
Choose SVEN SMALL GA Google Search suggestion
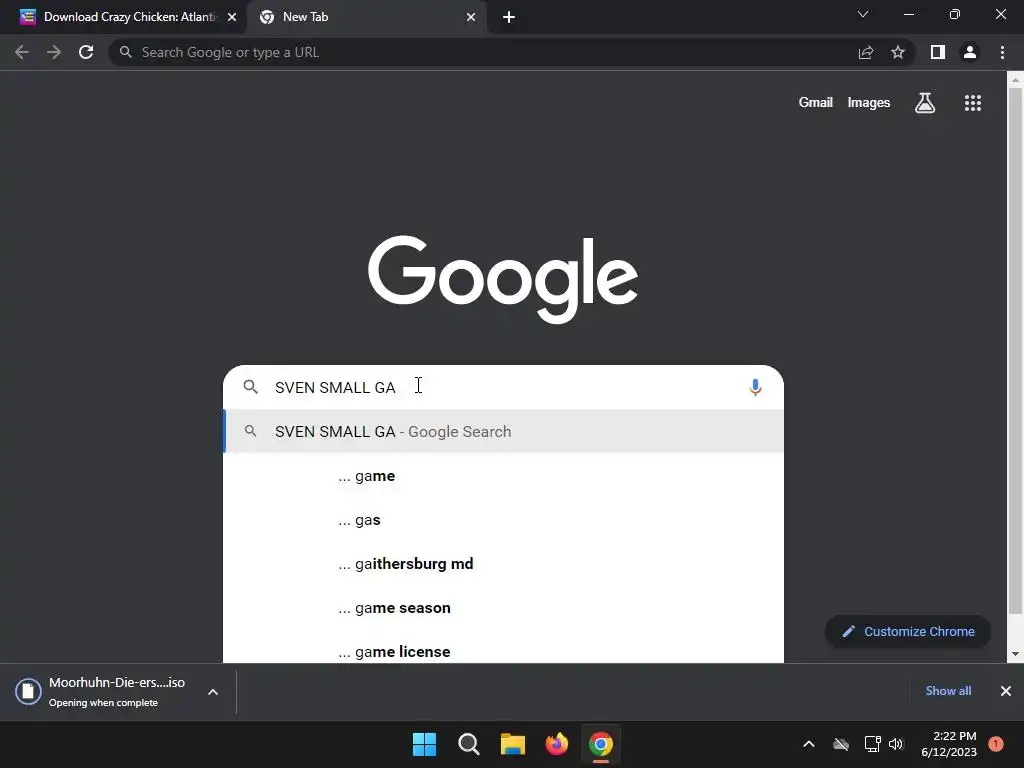pyautogui.click(x=504, y=431)
